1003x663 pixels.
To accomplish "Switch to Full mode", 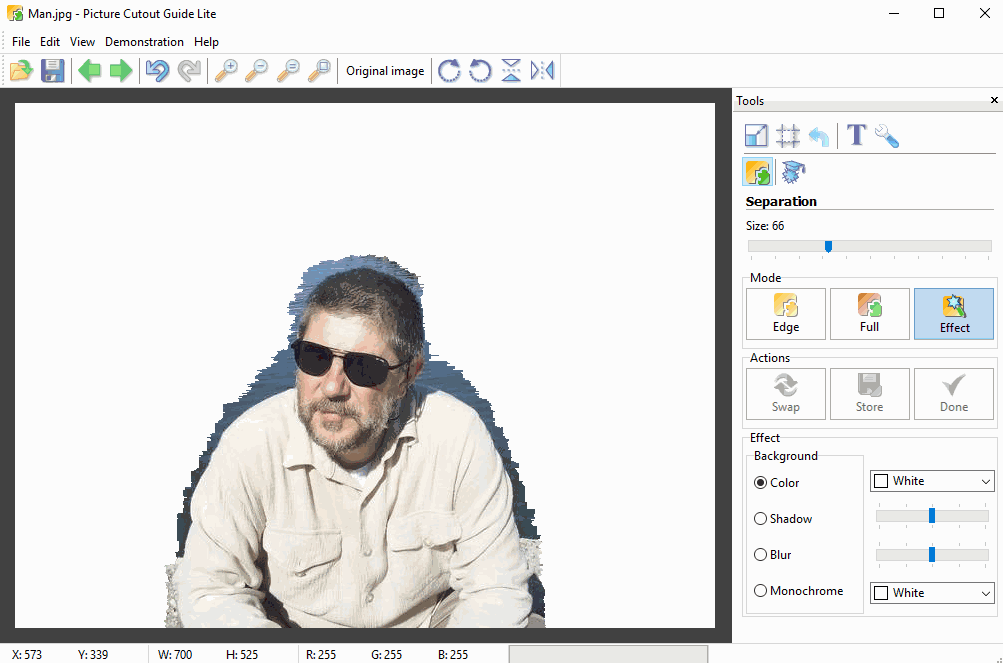I will tap(869, 314).
